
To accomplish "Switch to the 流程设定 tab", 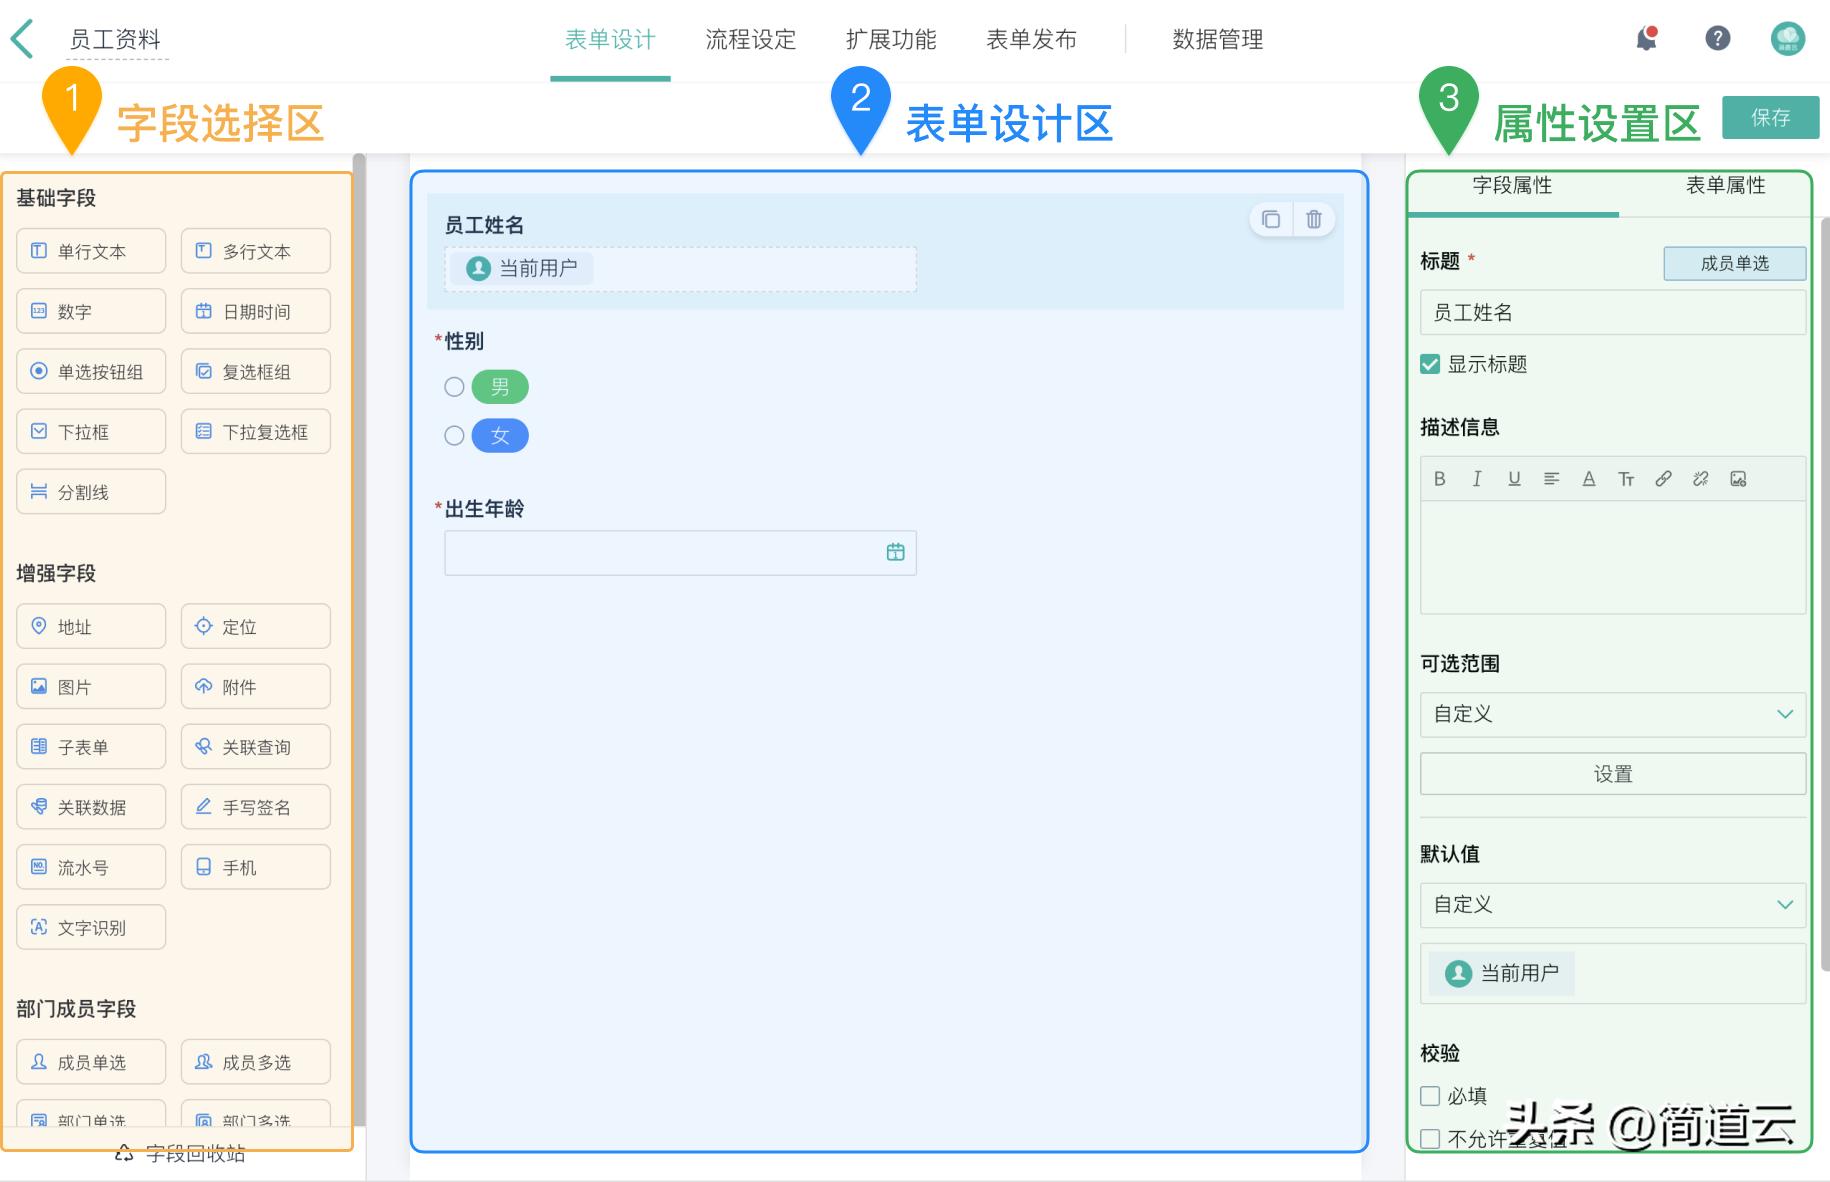I will [750, 40].
